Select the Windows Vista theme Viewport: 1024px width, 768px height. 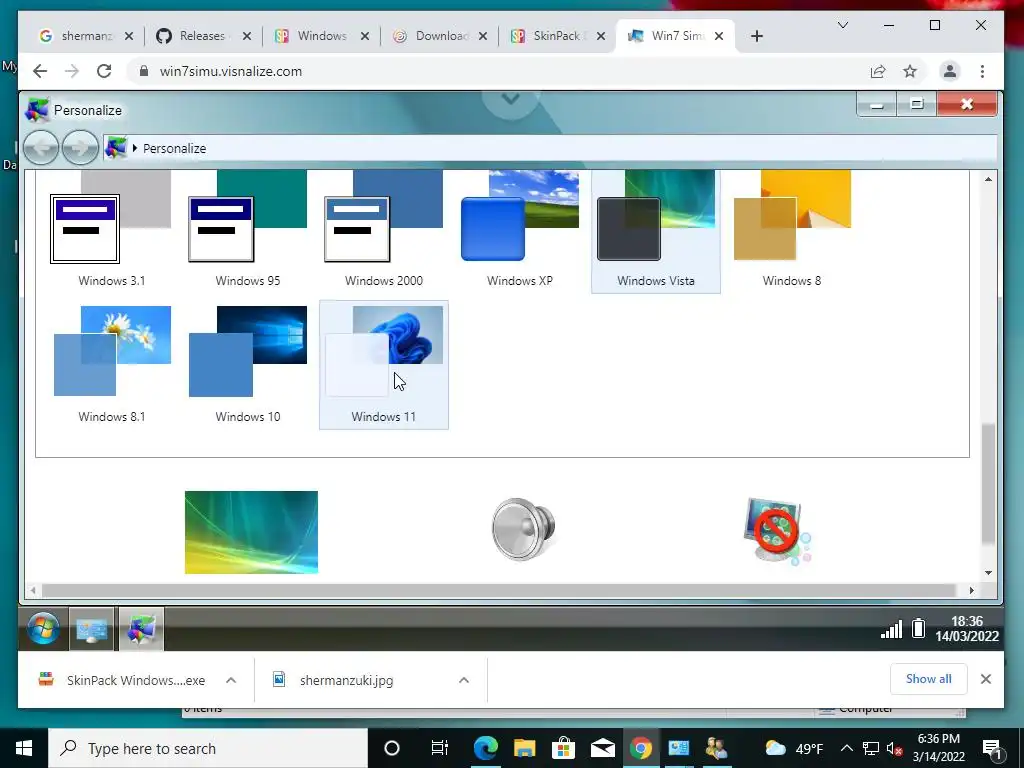pyautogui.click(x=656, y=230)
